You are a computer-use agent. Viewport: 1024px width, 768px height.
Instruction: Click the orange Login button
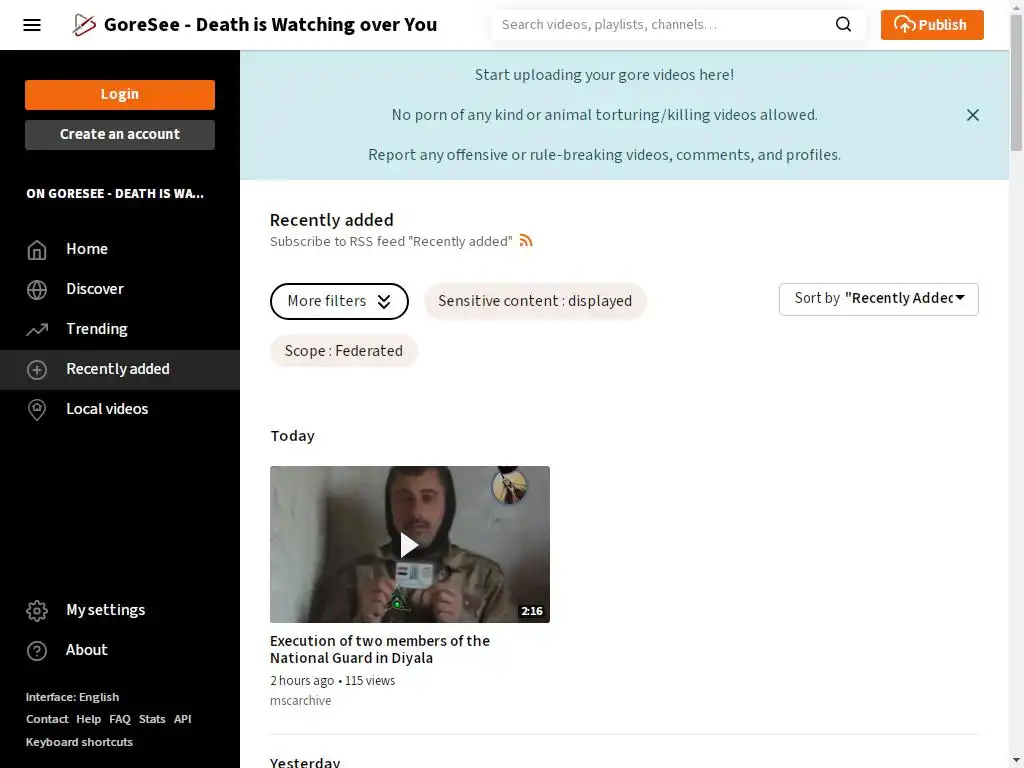(120, 95)
